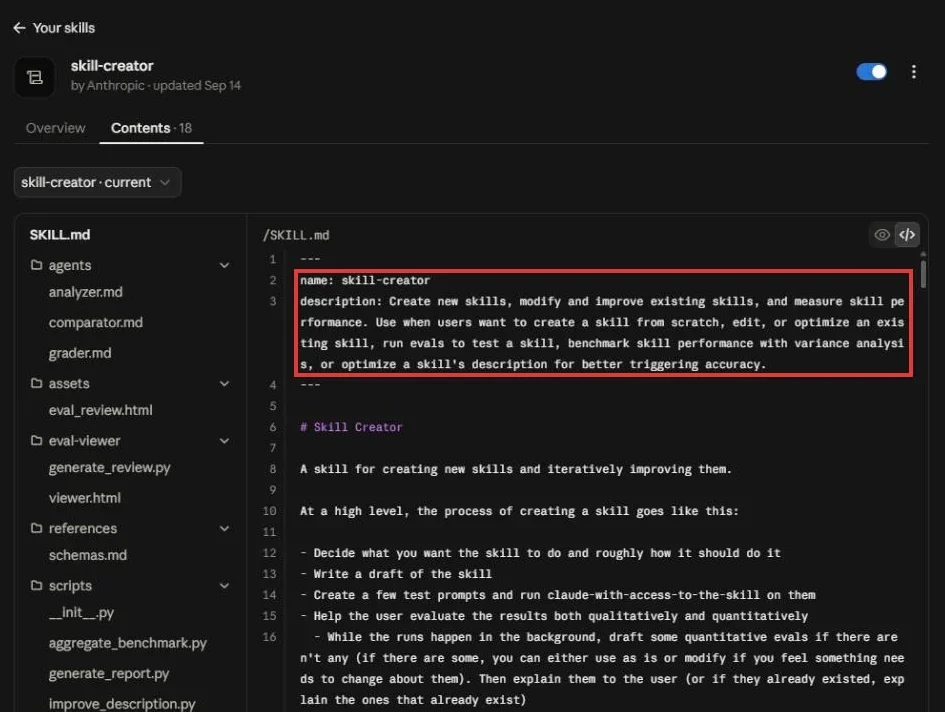Click the '# Skill Creator' heading line
Viewport: 945px width, 712px height.
click(x=351, y=427)
